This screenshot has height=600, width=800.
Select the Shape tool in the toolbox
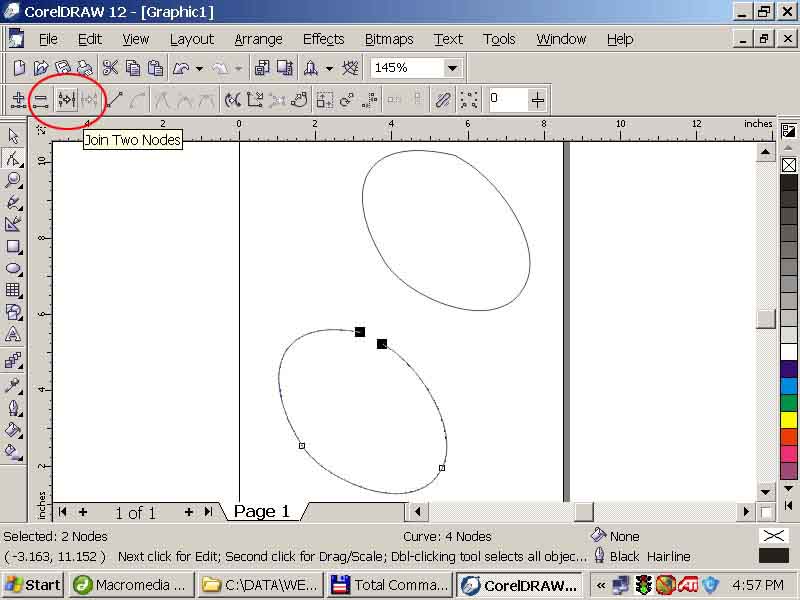coord(13,158)
